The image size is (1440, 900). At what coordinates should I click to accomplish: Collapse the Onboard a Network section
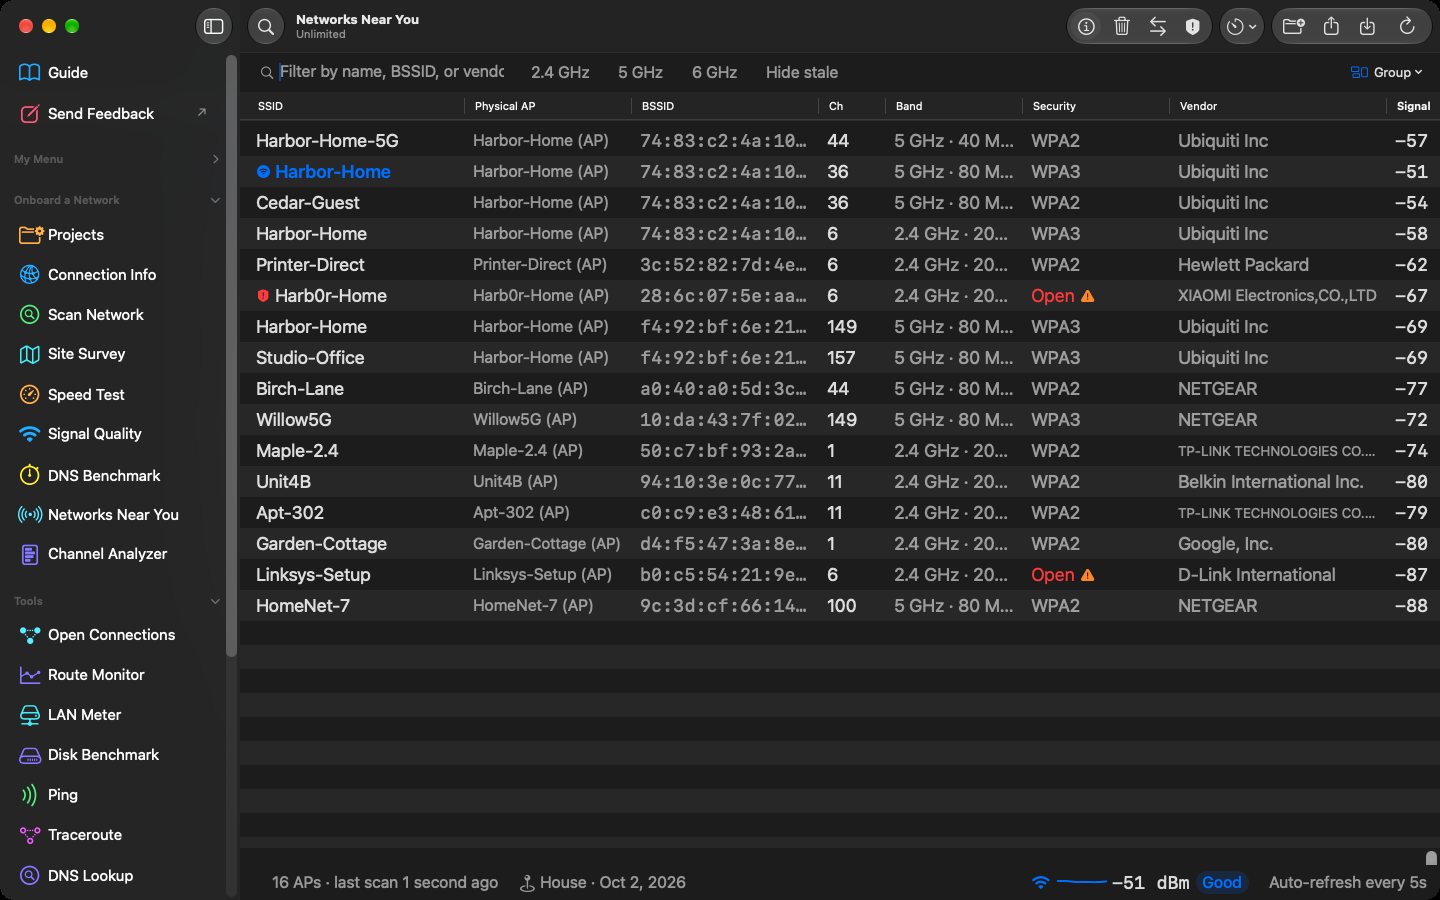point(215,200)
